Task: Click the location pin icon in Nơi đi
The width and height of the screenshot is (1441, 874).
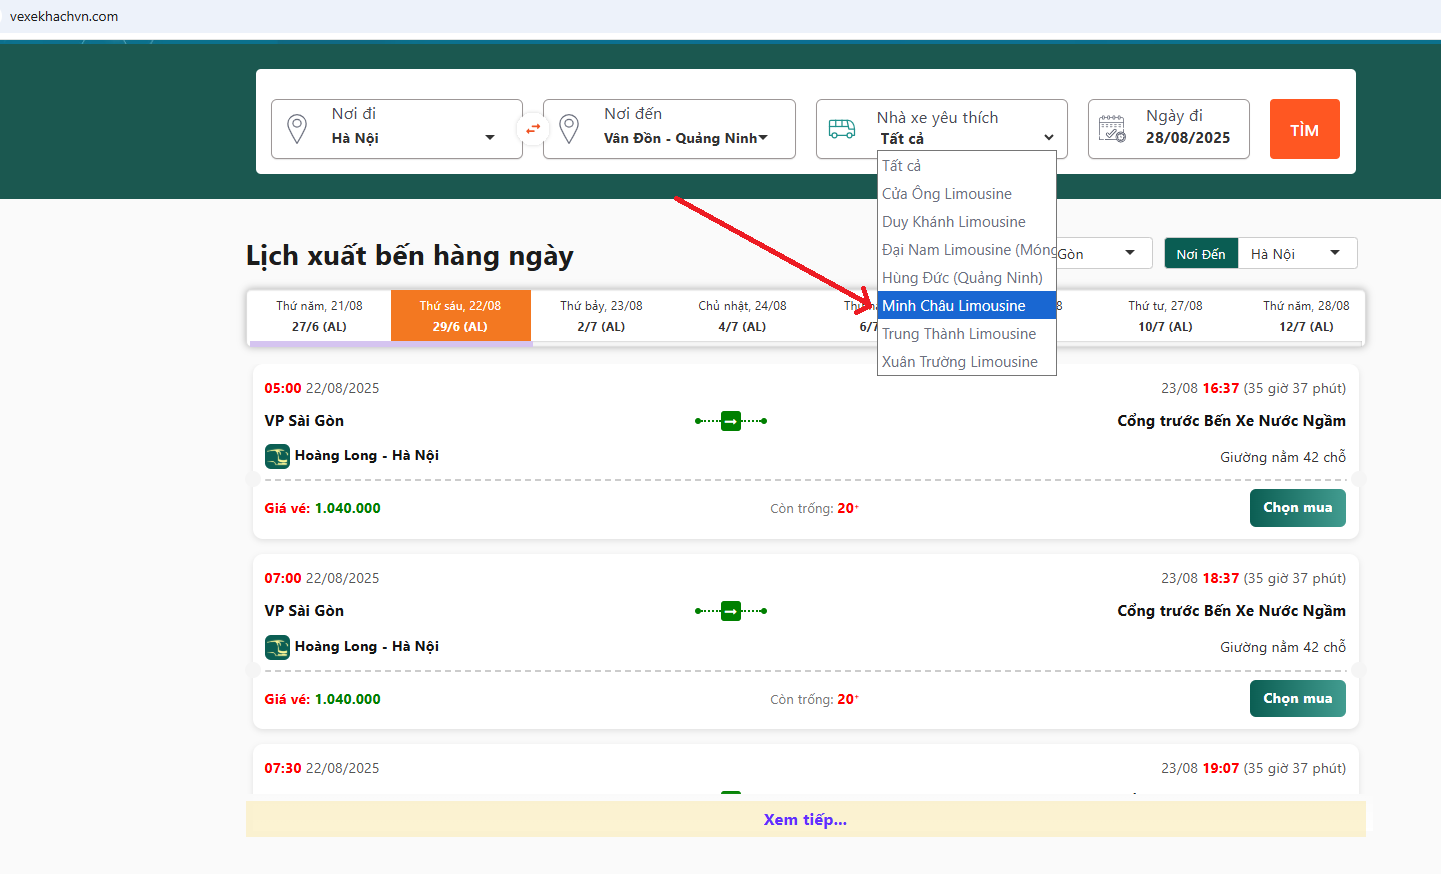Action: pos(297,129)
